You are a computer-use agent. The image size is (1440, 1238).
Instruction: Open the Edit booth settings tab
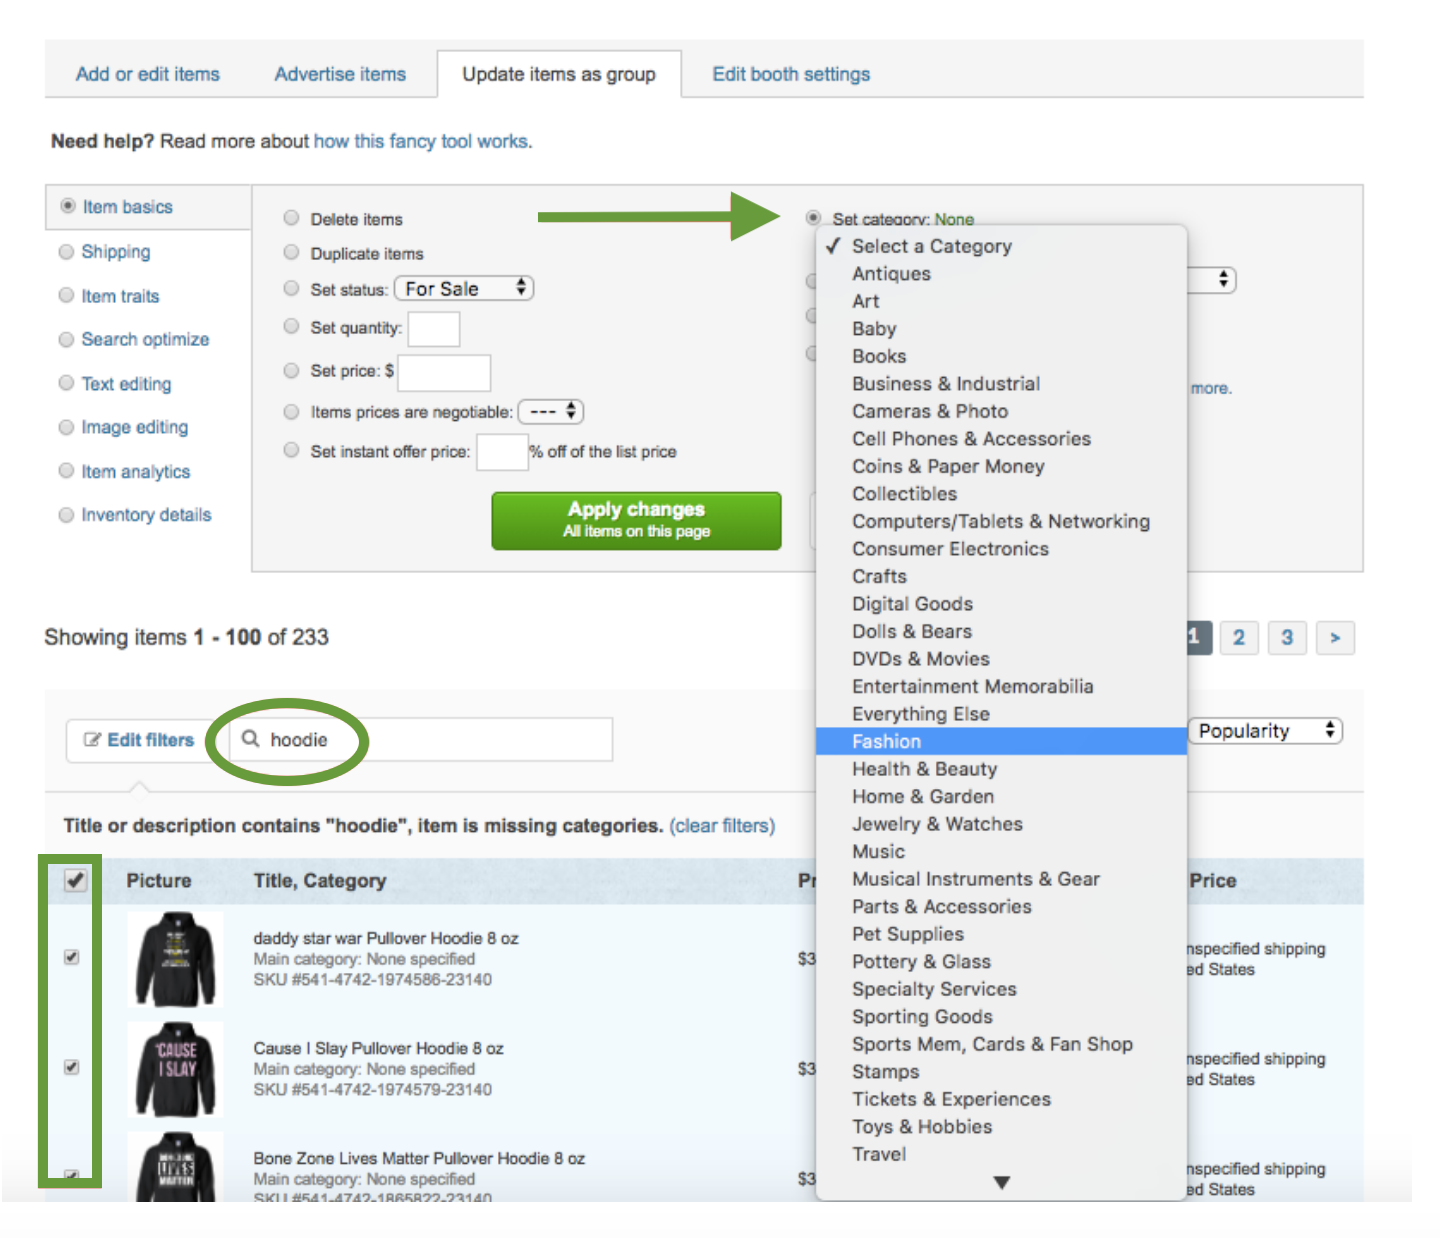(x=791, y=74)
